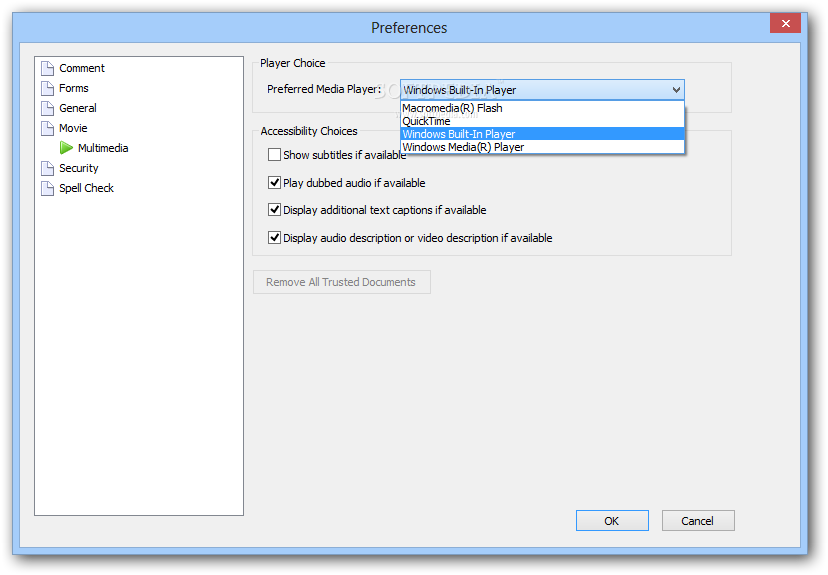Select Spell Check in the list
This screenshot has height=575, width=828.
point(87,188)
